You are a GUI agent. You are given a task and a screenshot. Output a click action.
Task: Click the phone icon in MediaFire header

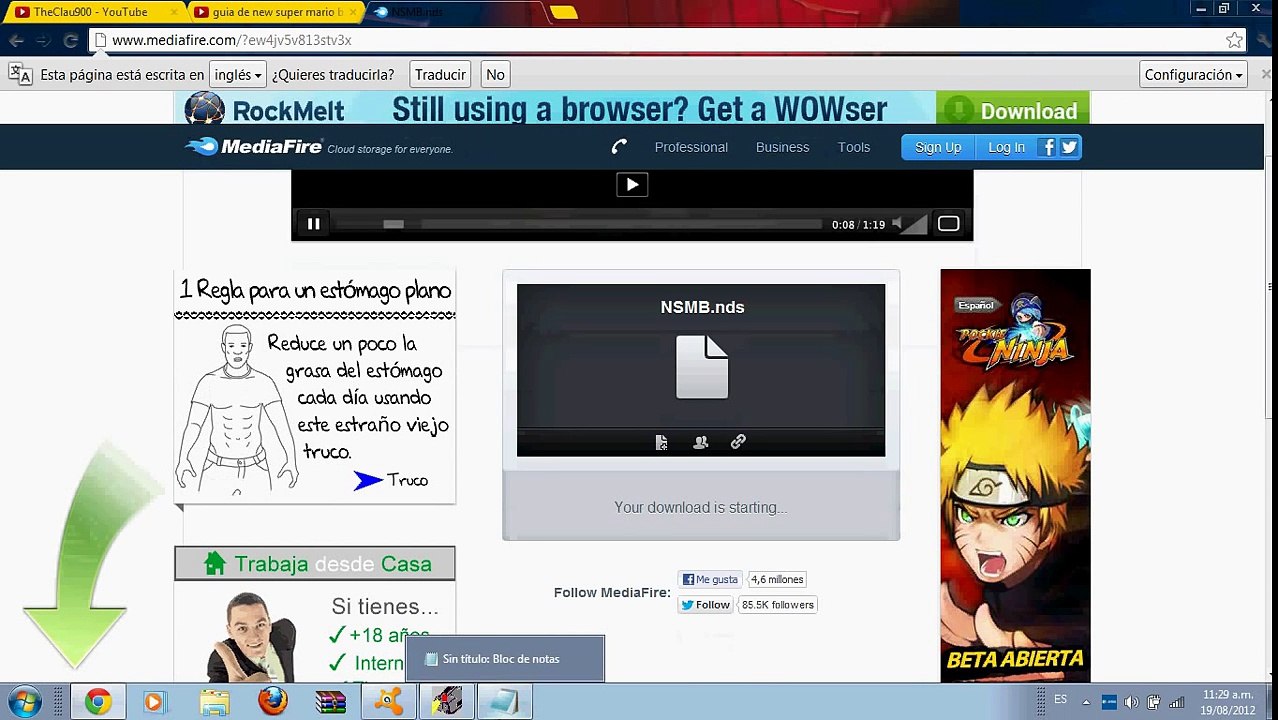[619, 147]
